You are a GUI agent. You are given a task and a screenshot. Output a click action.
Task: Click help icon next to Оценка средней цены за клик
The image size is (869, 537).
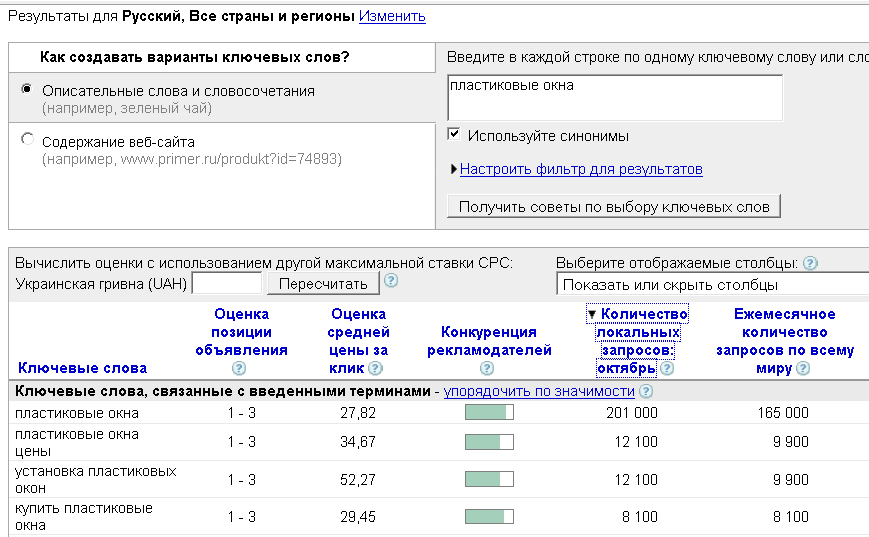[376, 369]
